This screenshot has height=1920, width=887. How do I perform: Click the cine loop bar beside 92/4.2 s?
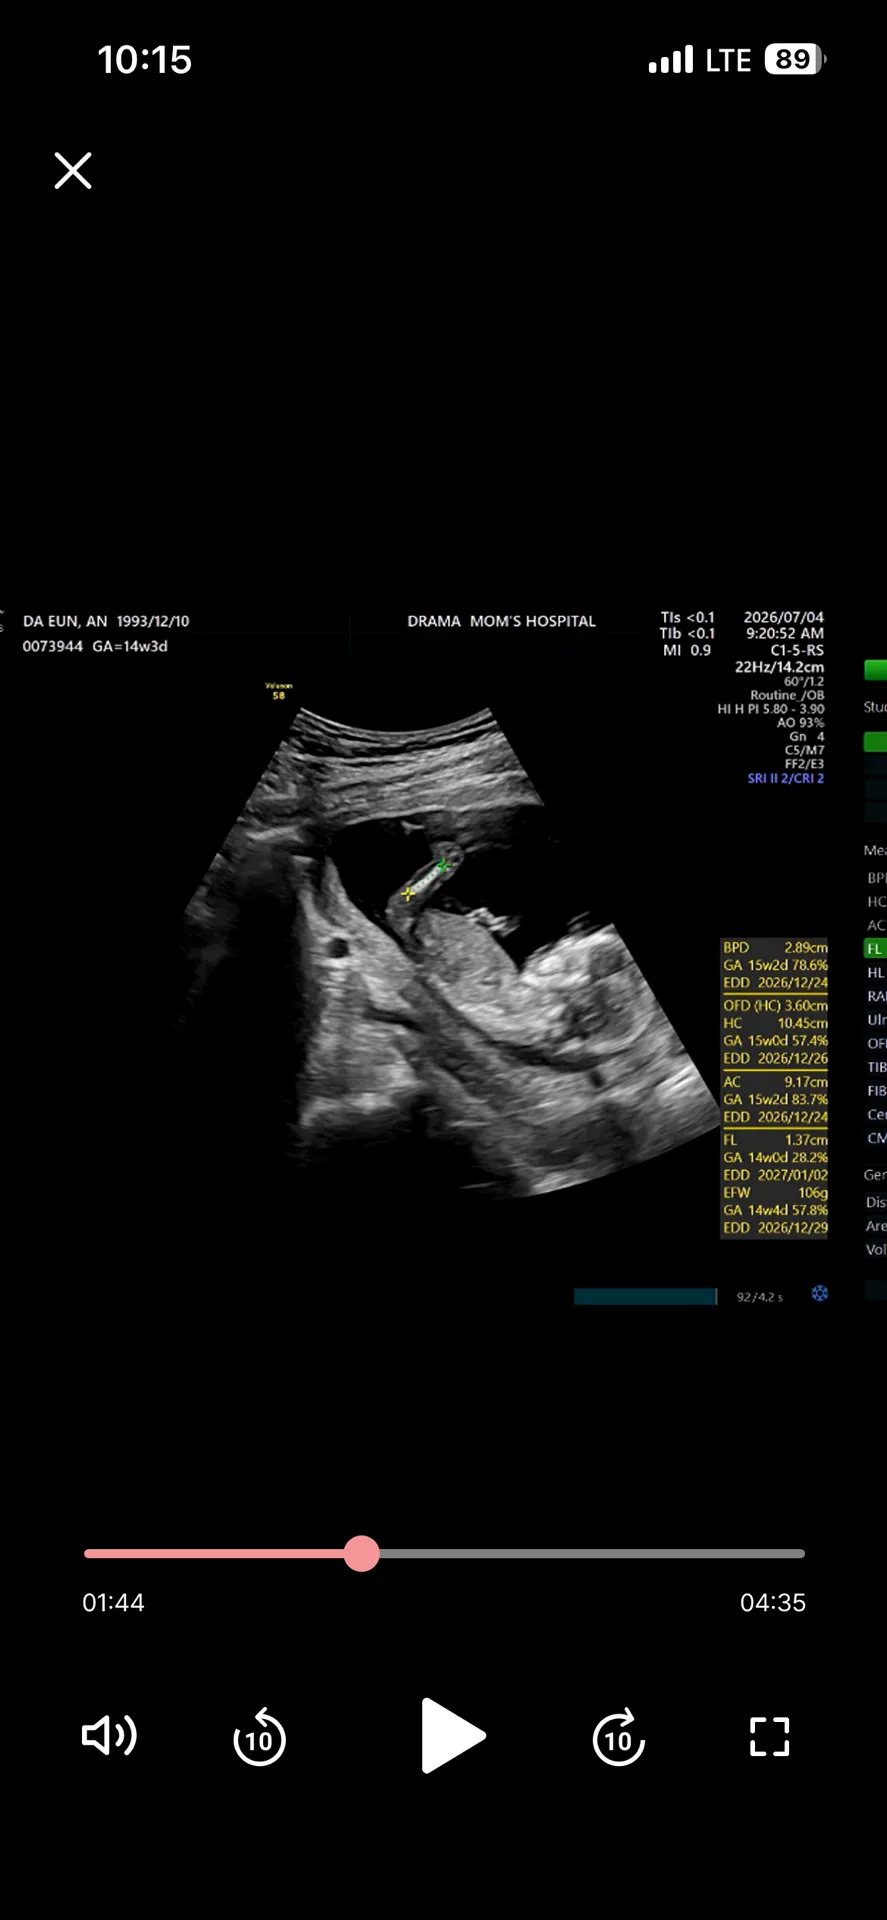click(x=646, y=1297)
